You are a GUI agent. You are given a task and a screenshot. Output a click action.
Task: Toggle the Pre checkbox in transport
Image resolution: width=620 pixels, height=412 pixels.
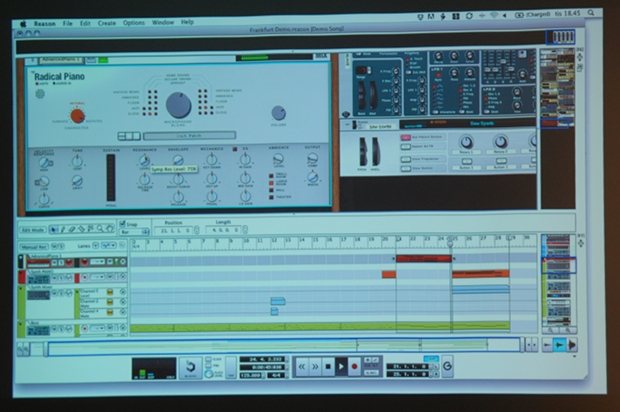pos(208,366)
